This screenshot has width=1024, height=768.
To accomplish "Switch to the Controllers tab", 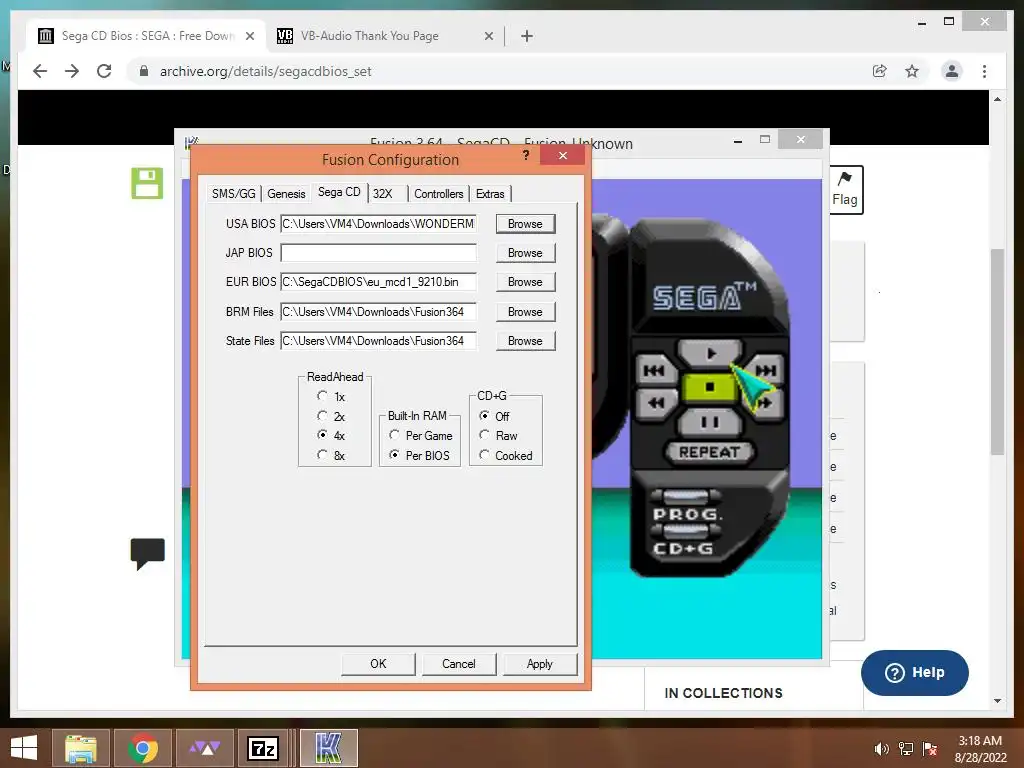I will click(438, 194).
